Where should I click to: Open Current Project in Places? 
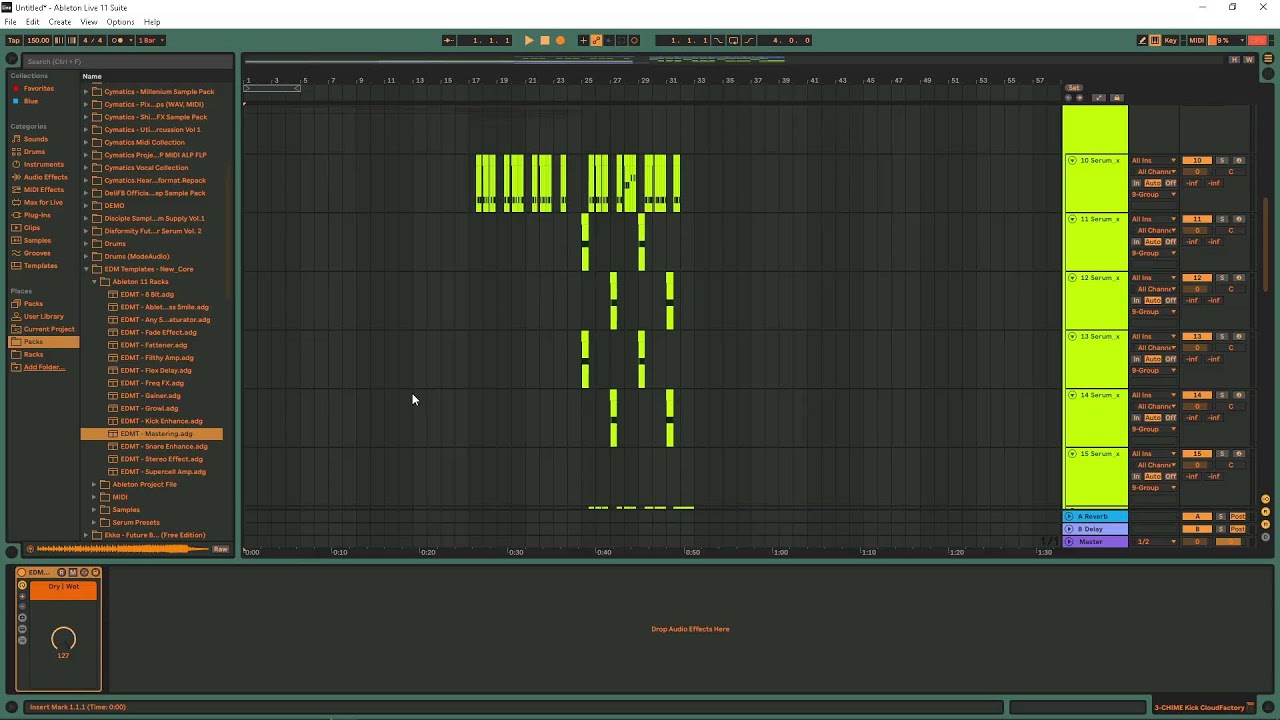click(x=48, y=329)
